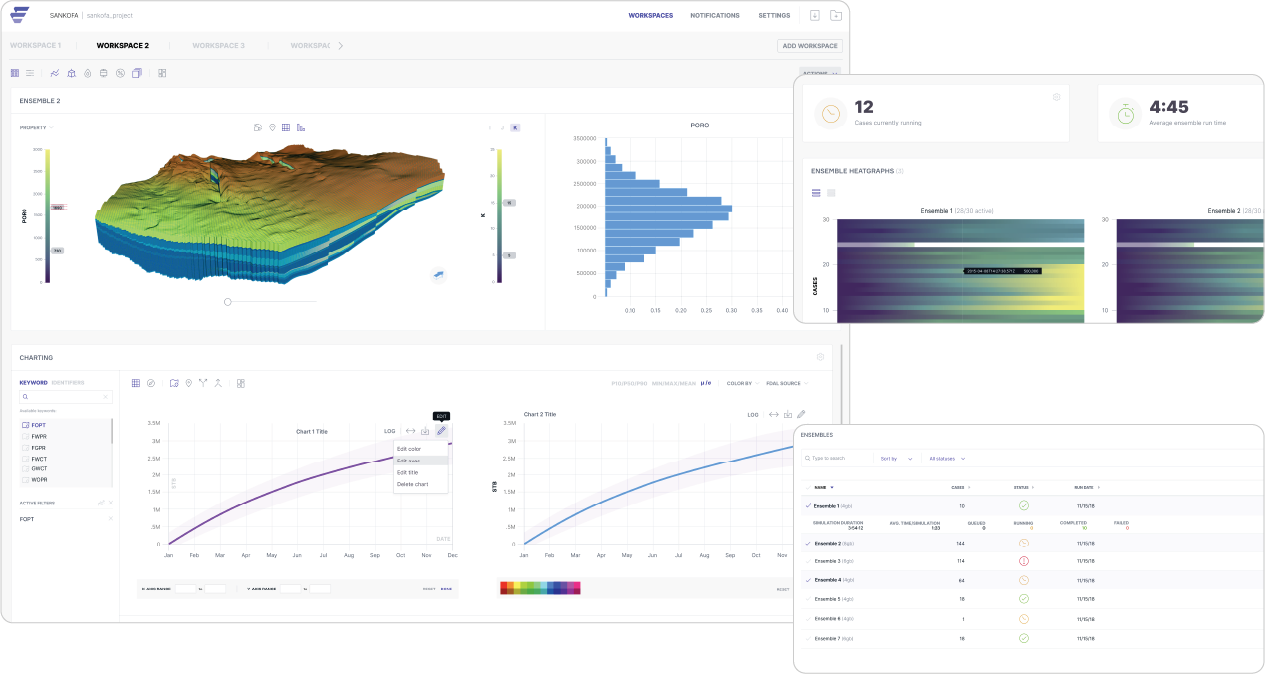This screenshot has width=1265, height=674.
Task: Open gear settings on cases running card
Action: click(x=1057, y=97)
